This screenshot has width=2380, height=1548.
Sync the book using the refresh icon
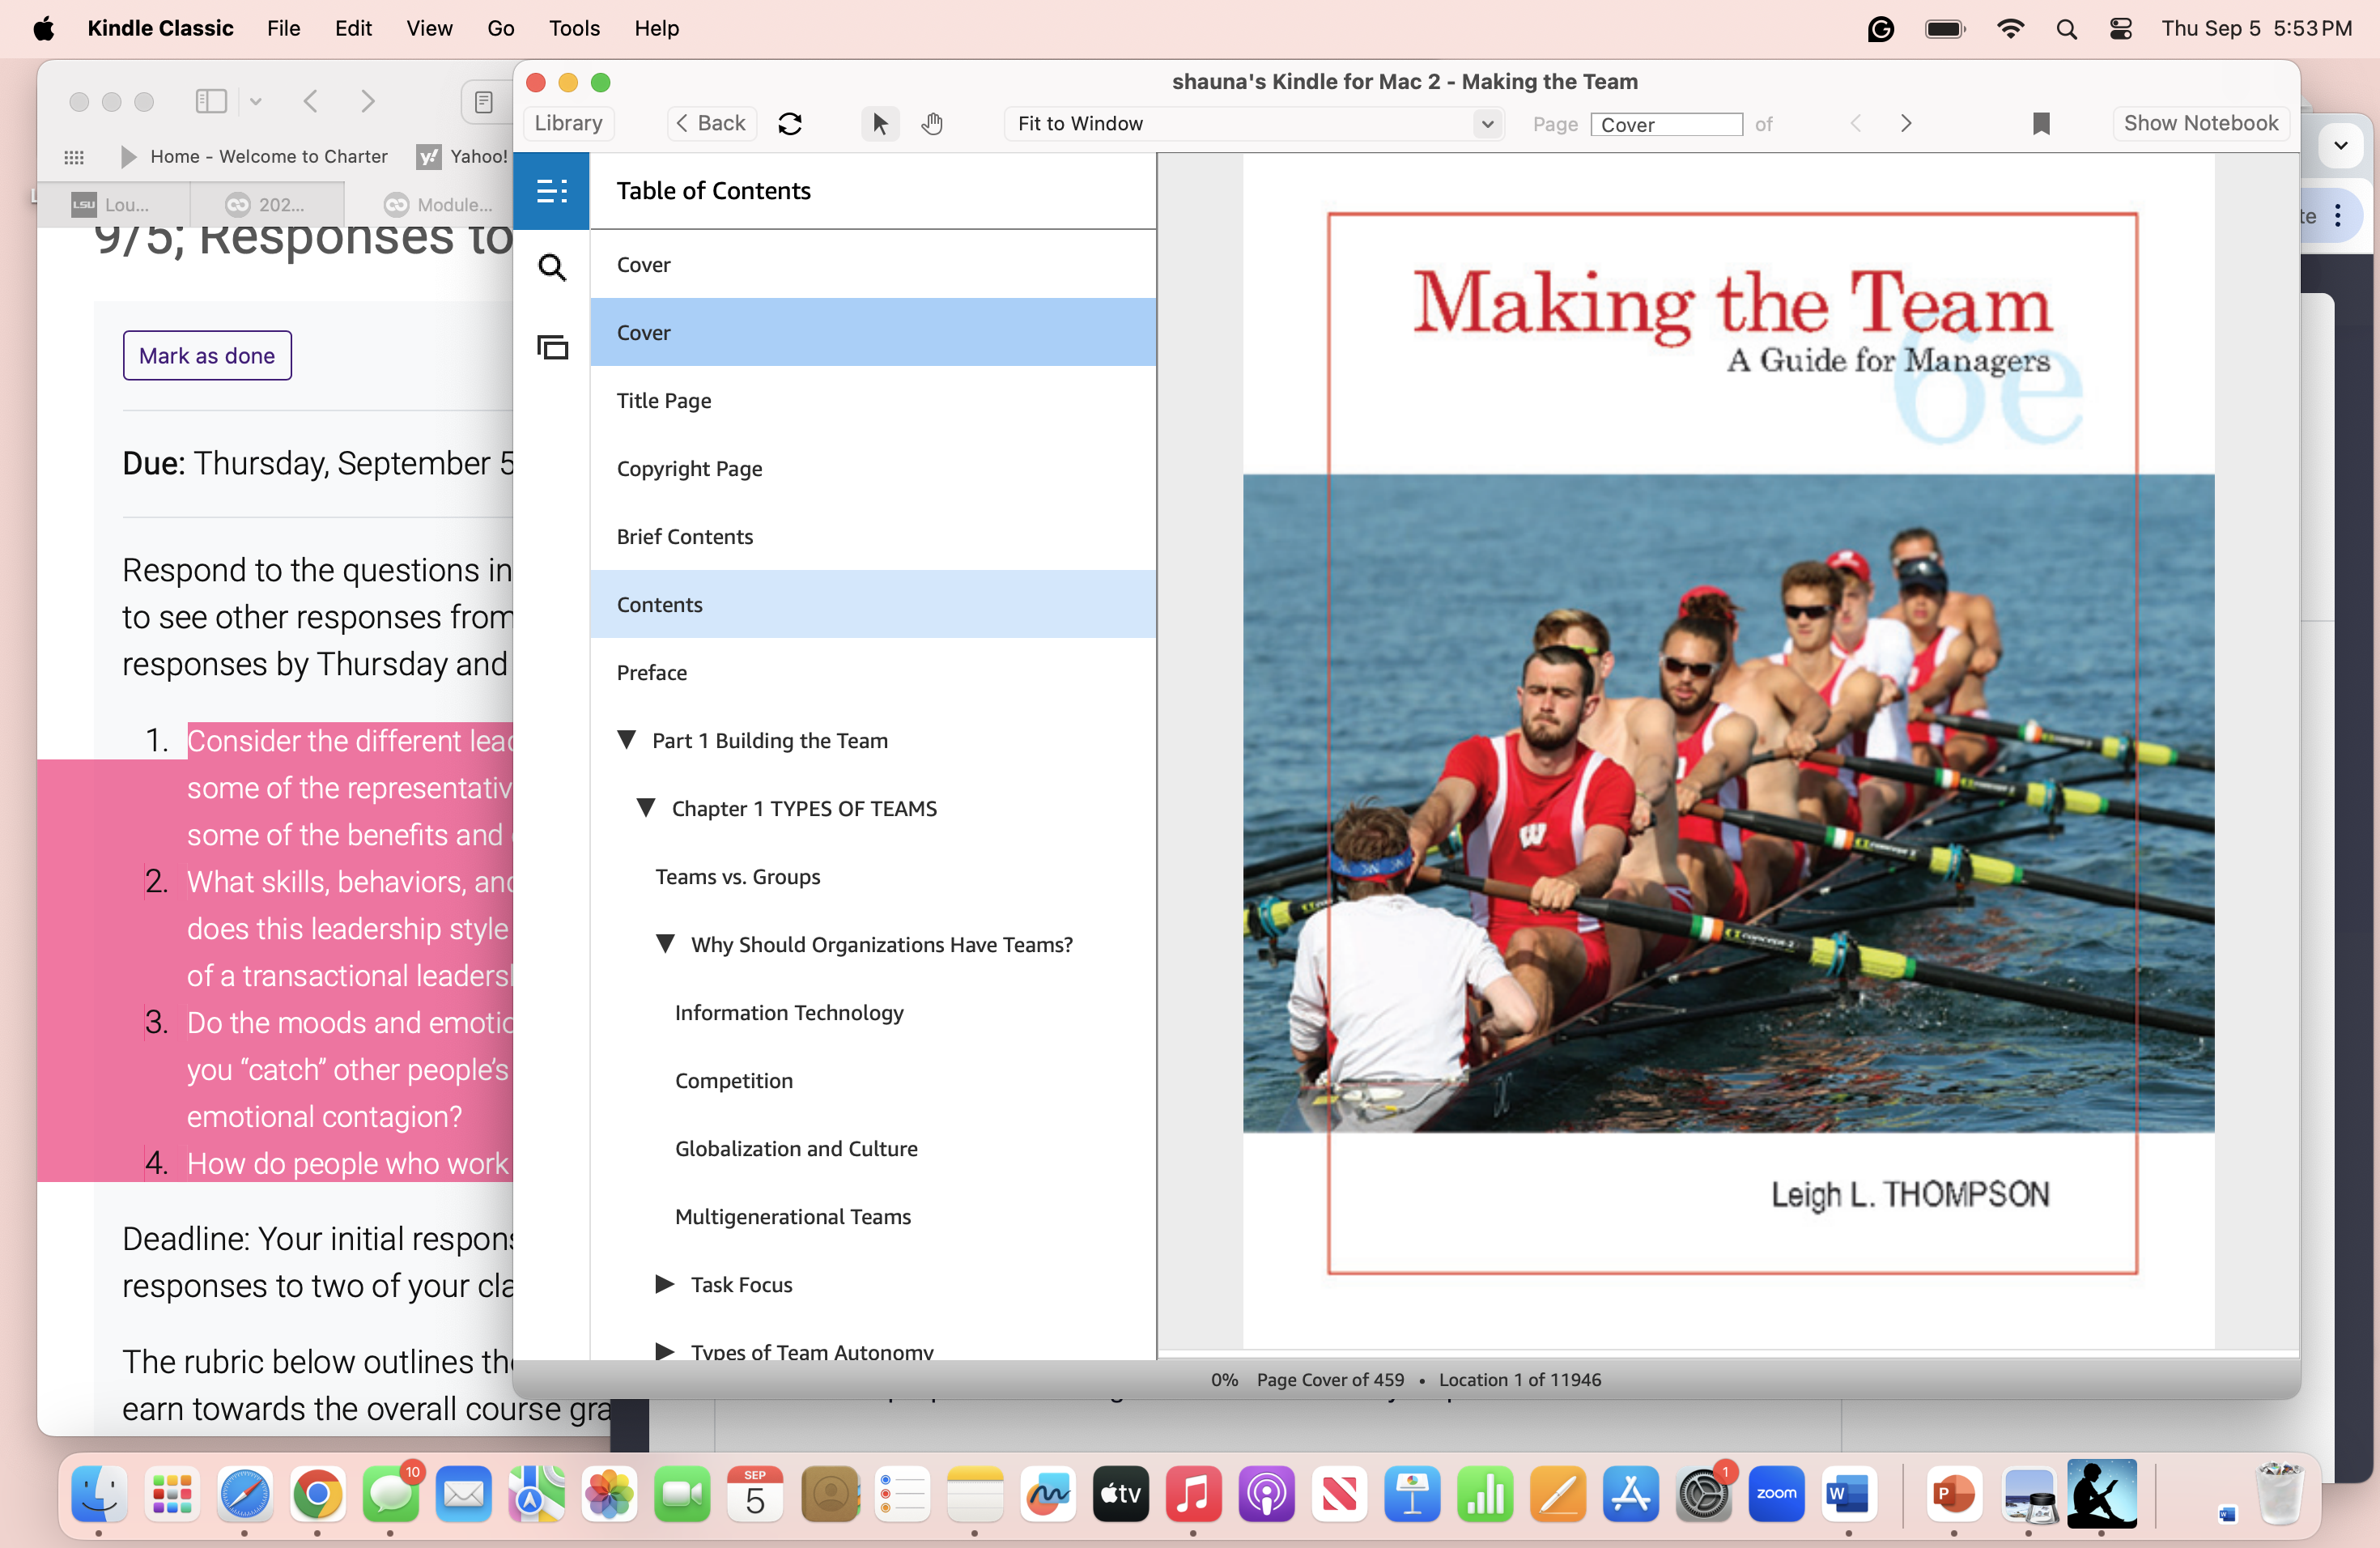click(x=789, y=123)
